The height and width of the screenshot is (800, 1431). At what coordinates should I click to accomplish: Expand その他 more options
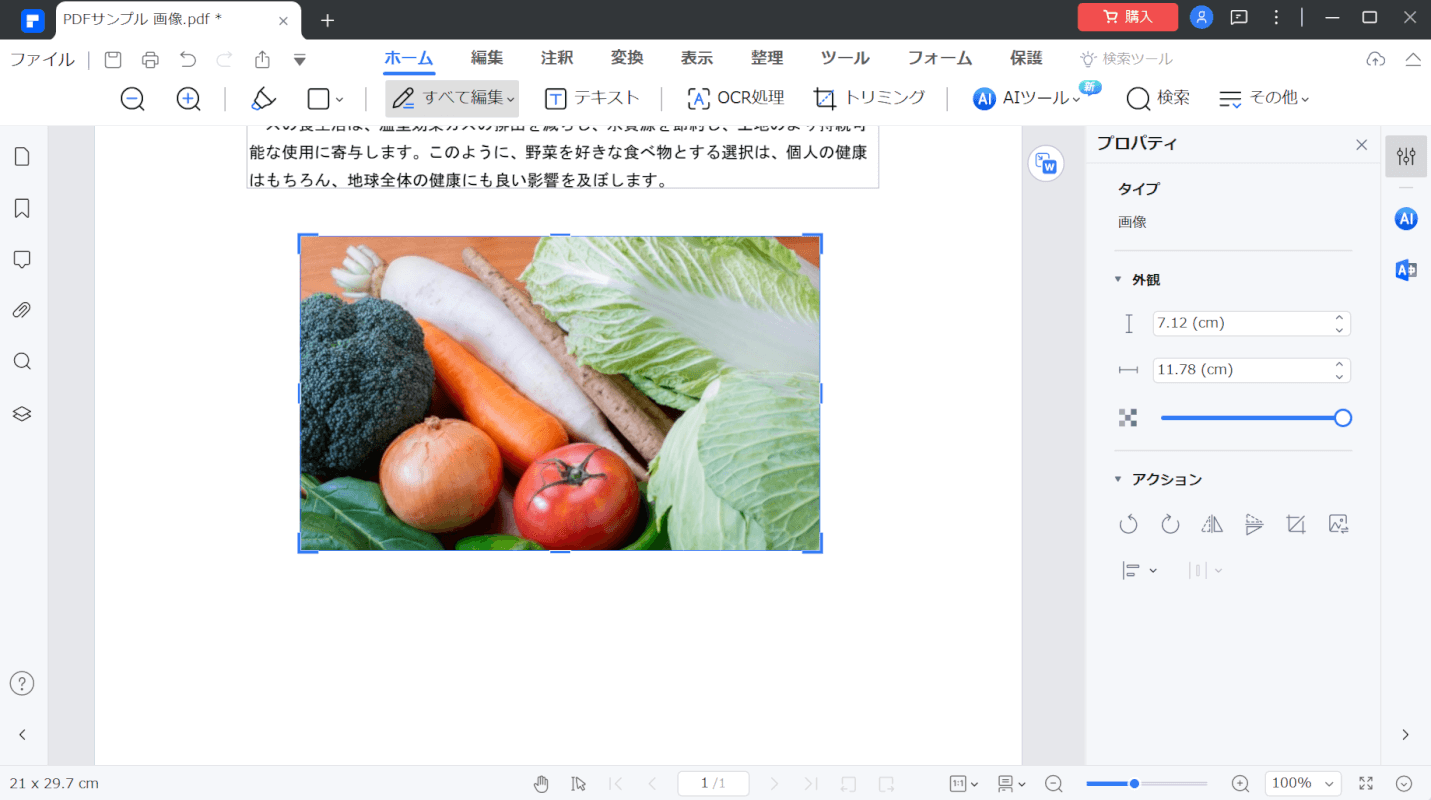tap(1264, 98)
